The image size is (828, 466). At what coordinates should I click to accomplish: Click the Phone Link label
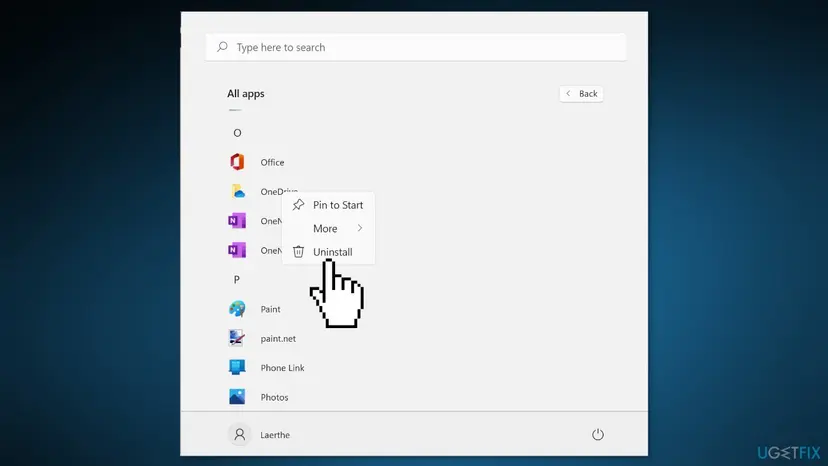point(282,368)
